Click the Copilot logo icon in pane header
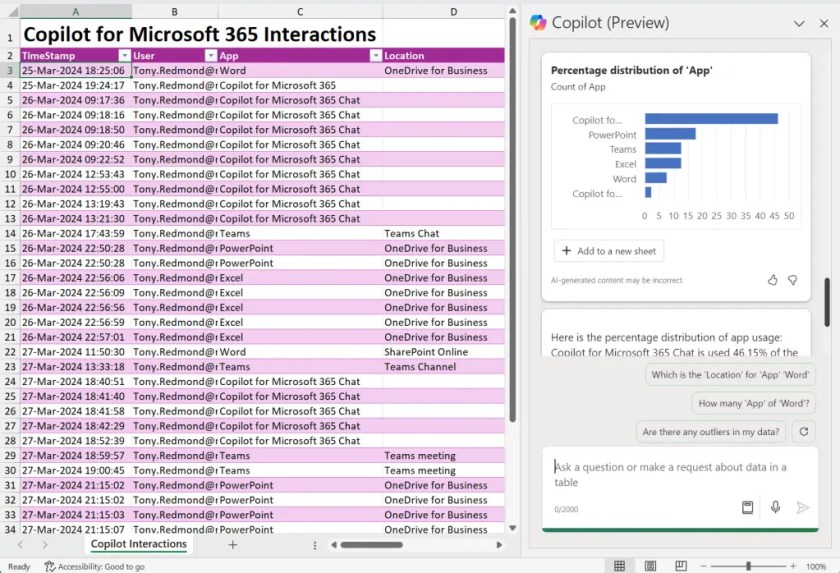Viewport: 840px width, 573px height. pos(538,22)
